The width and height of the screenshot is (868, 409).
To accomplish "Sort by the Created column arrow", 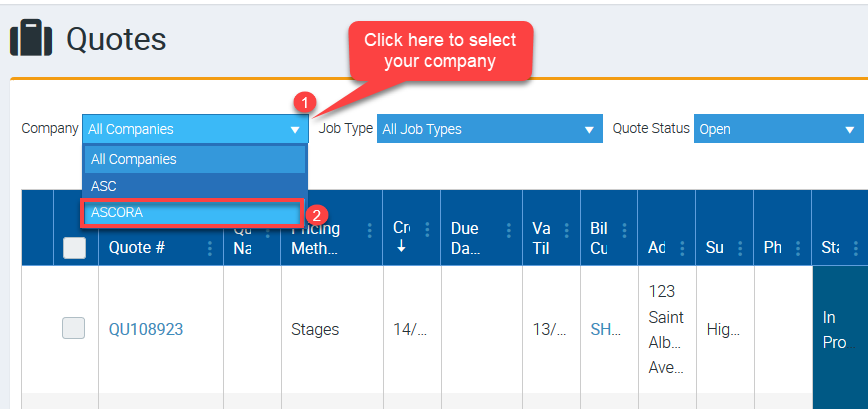I will point(401,247).
